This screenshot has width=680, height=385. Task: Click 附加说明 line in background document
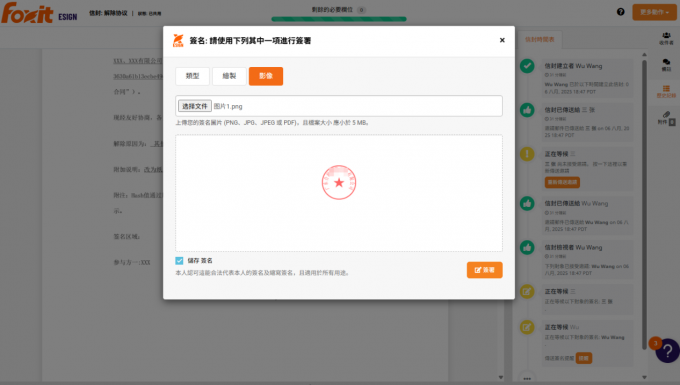pos(138,170)
